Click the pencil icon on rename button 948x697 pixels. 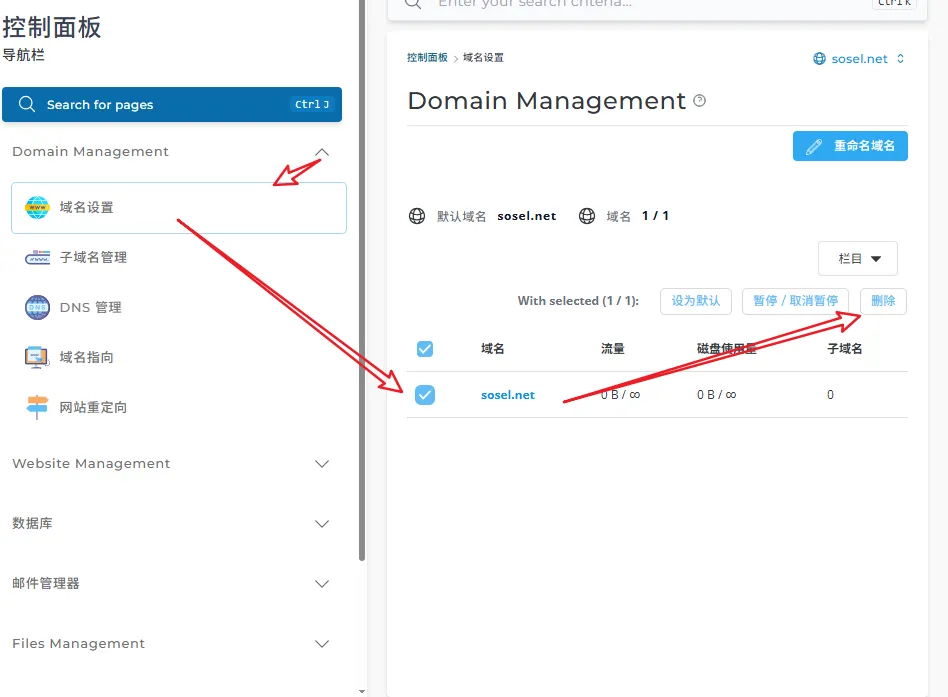point(814,146)
